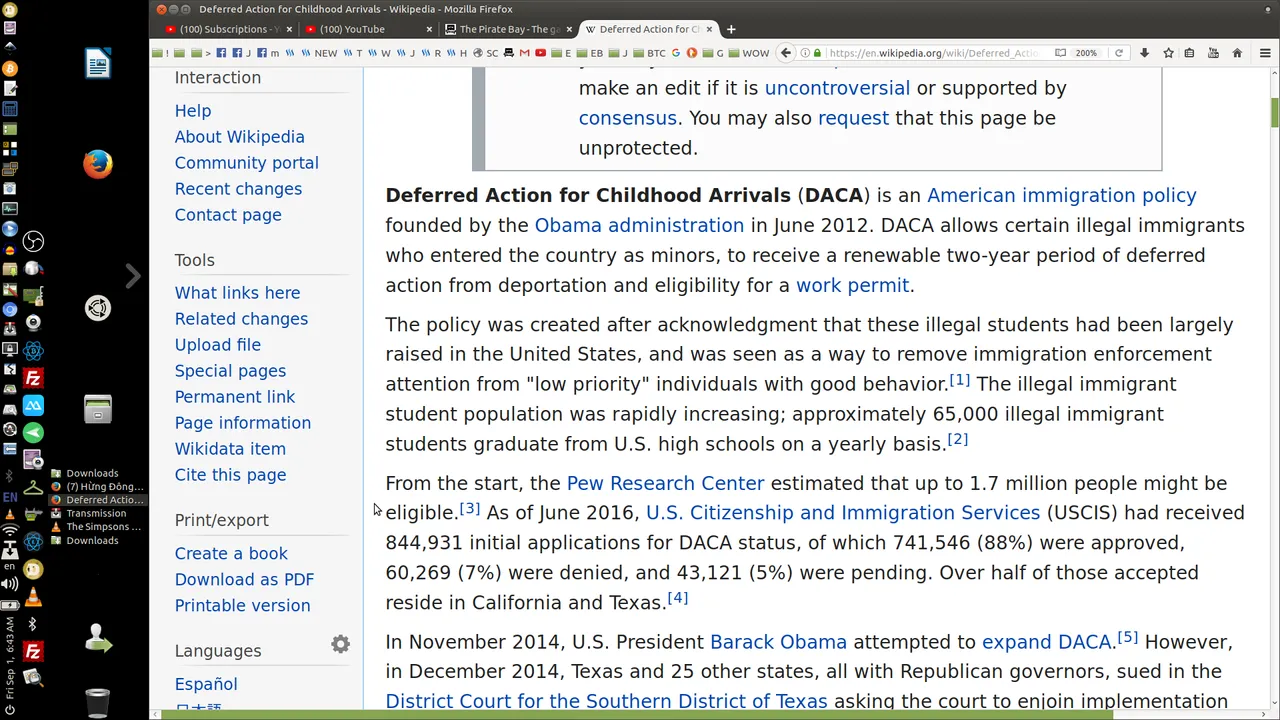This screenshot has height=720, width=1280.
Task: Open Wikipedia Help link
Action: tap(193, 111)
